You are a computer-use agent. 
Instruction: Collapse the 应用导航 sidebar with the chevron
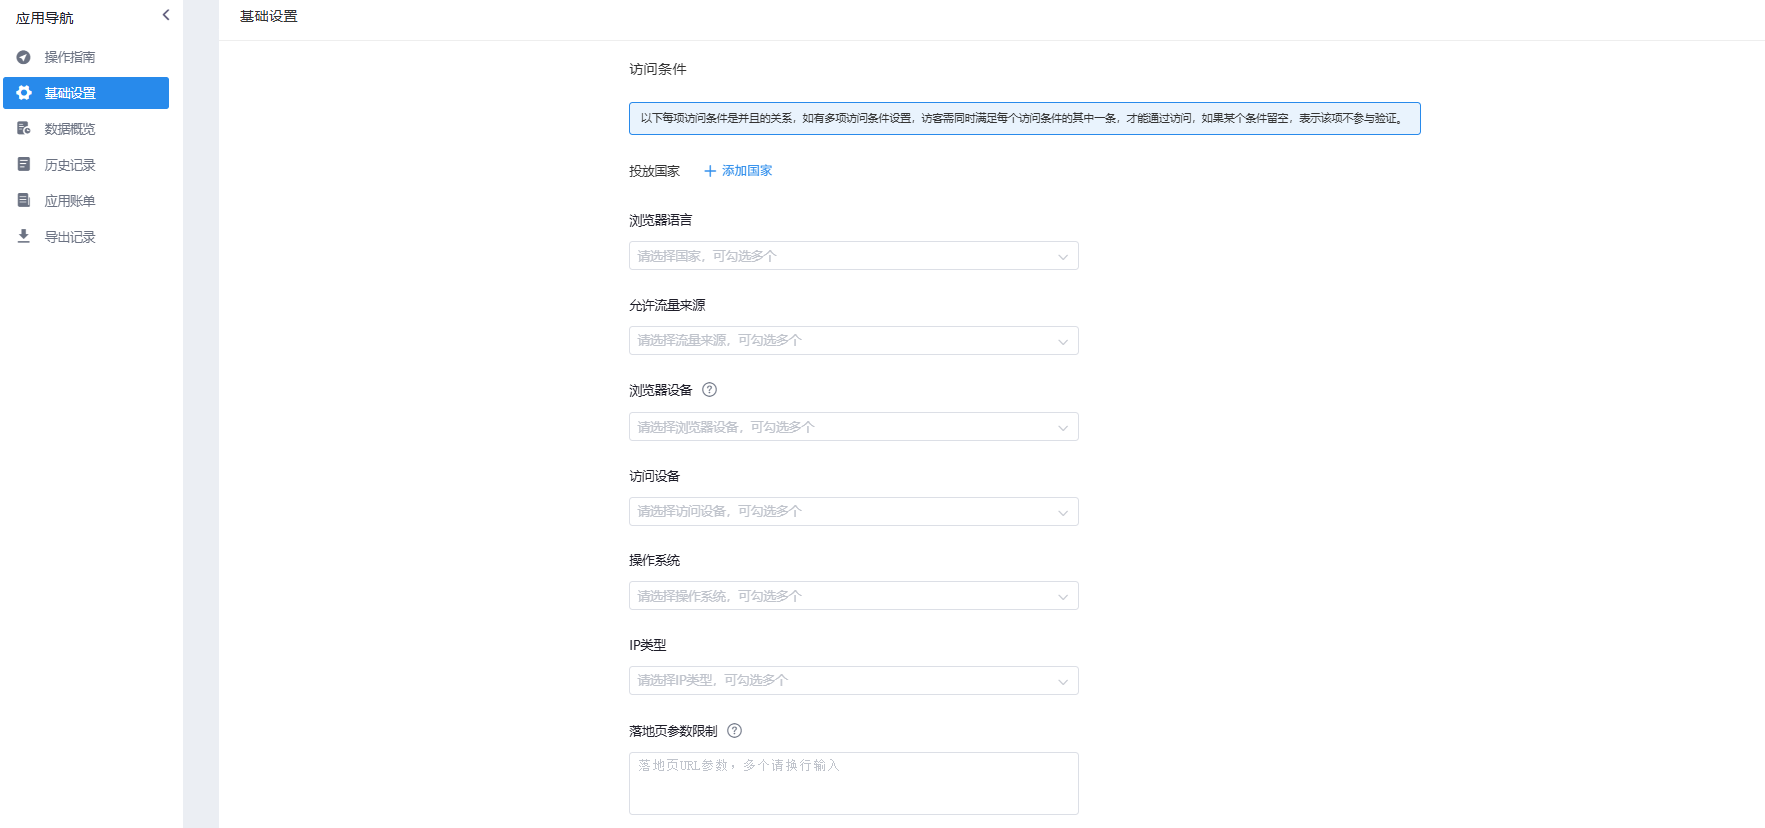pyautogui.click(x=166, y=15)
